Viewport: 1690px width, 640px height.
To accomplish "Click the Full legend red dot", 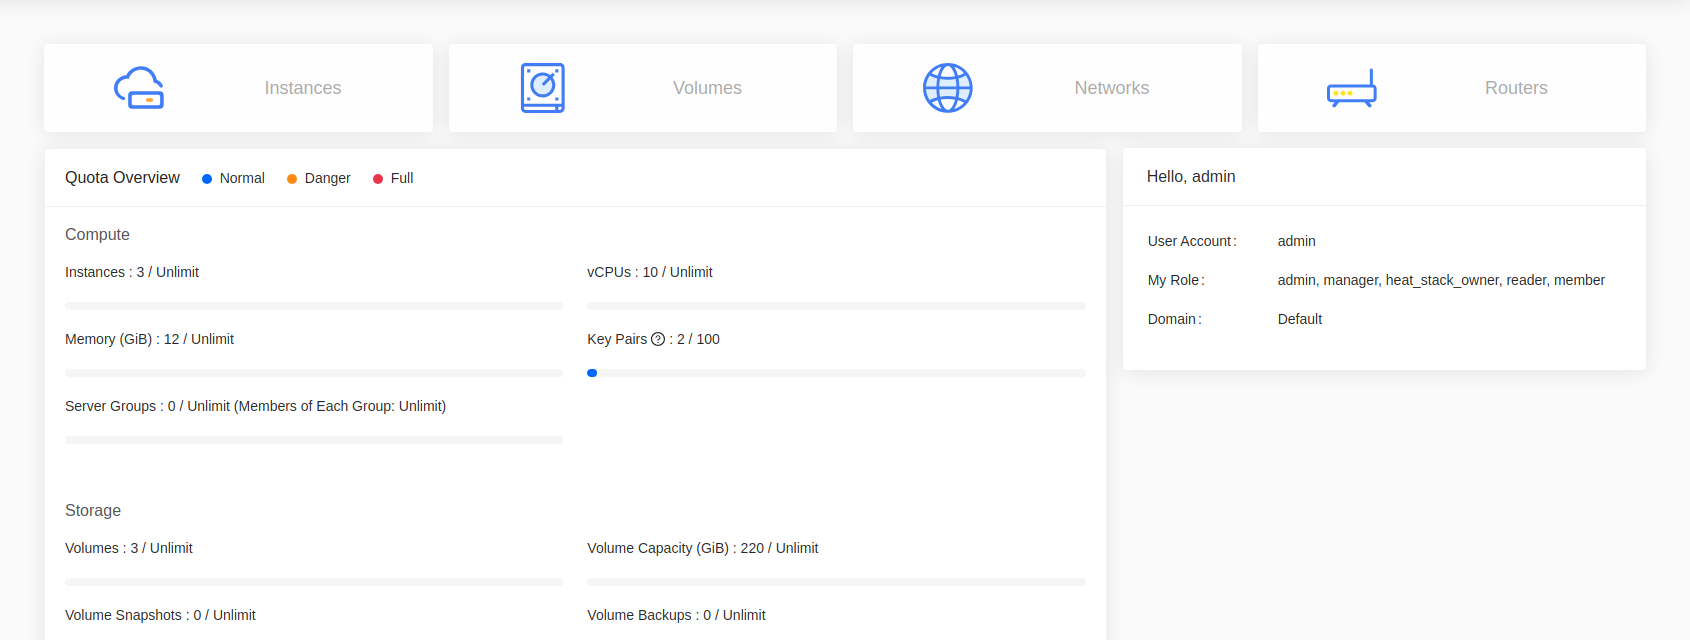I will 378,179.
